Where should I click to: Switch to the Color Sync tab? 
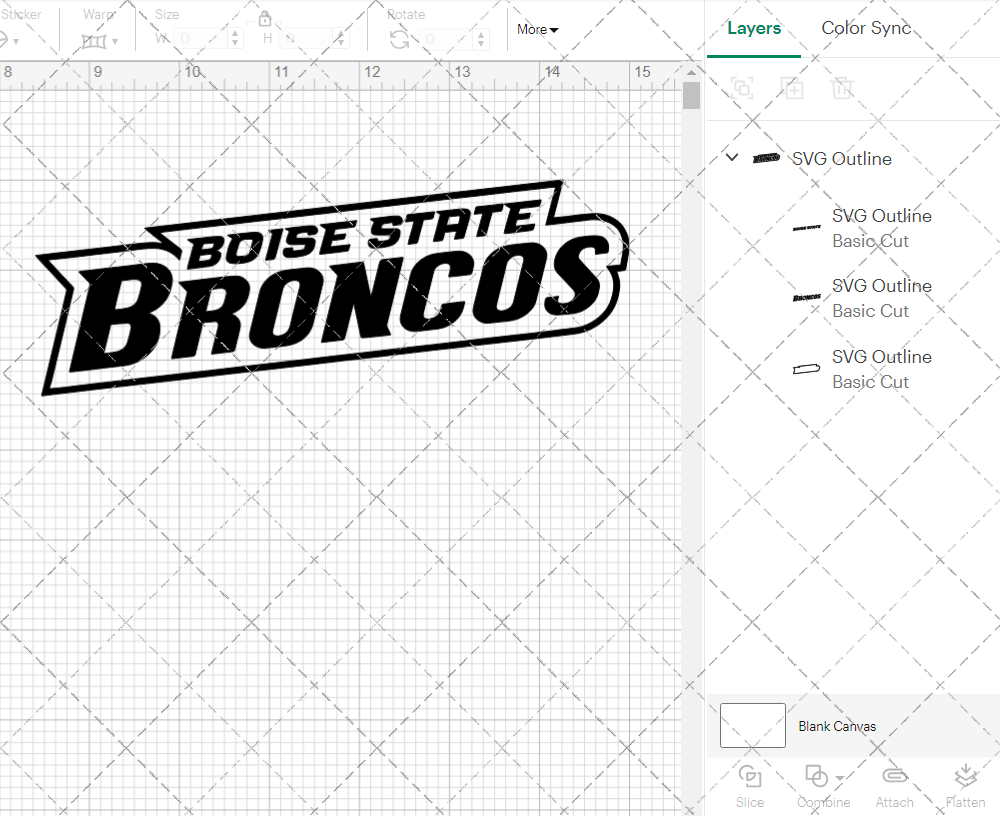(x=866, y=28)
